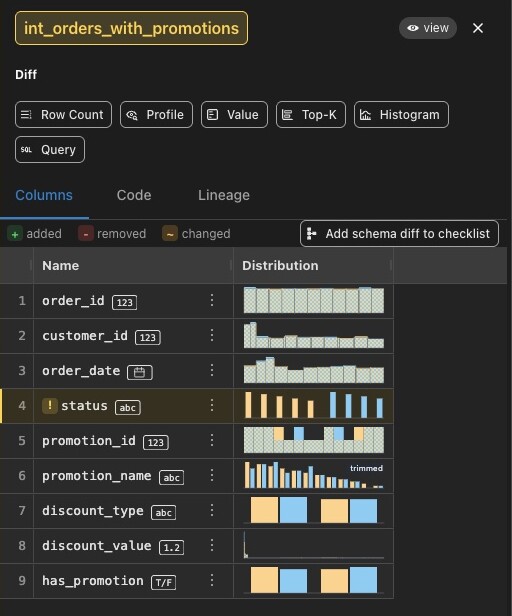Click the T/F boolean badge for has_promotion
Screen dimensions: 512x616
[163, 582]
